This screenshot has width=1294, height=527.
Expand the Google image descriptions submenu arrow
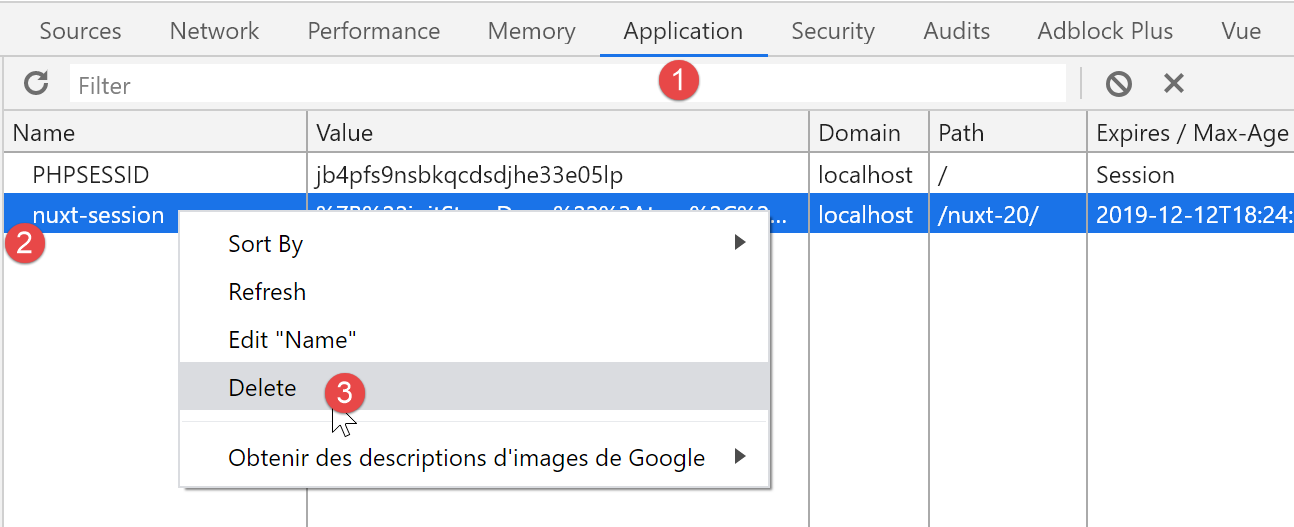(x=740, y=458)
